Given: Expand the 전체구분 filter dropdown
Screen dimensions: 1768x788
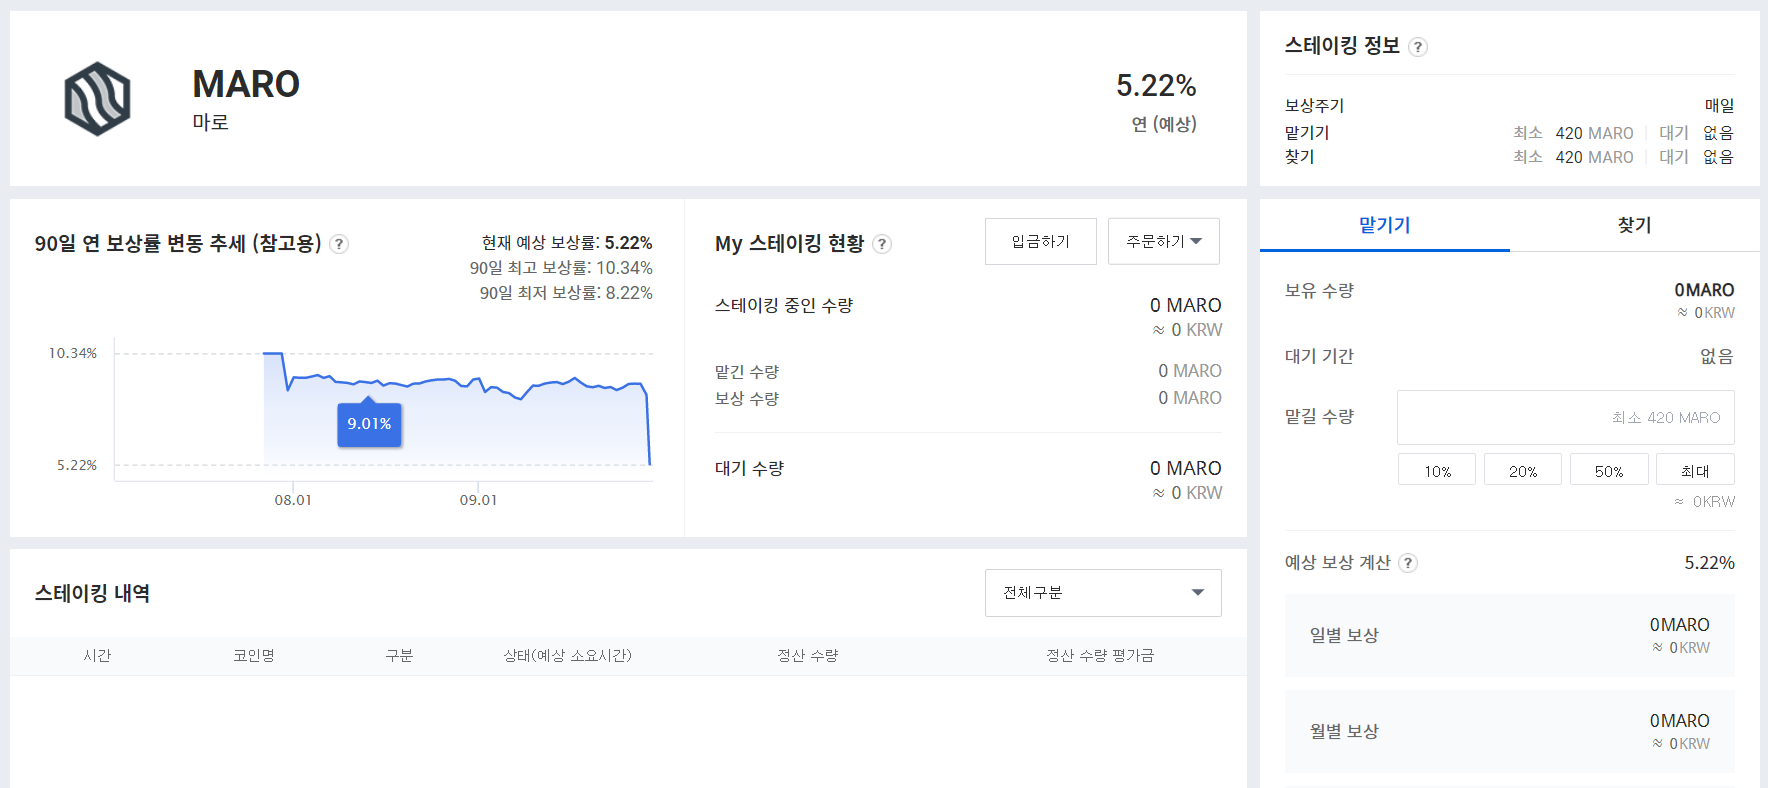Looking at the screenshot, I should (x=1103, y=593).
